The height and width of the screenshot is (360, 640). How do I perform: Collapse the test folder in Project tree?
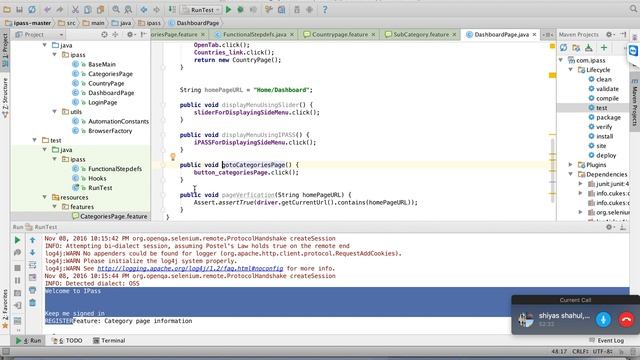pyautogui.click(x=35, y=140)
